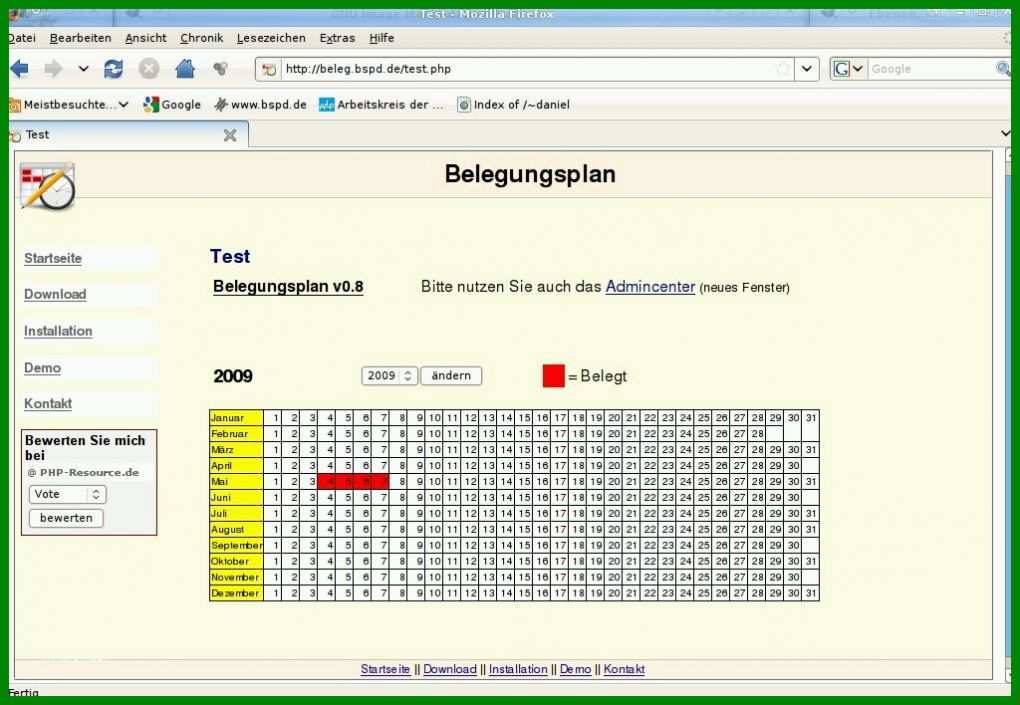1020x705 pixels.
Task: Close the Test tab
Action: pos(230,135)
